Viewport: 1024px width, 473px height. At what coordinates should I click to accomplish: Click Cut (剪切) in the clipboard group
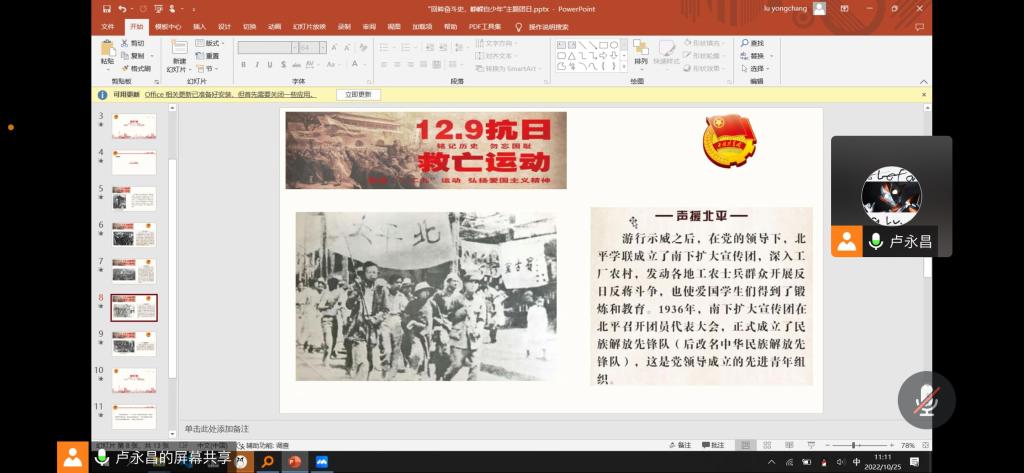pyautogui.click(x=133, y=43)
